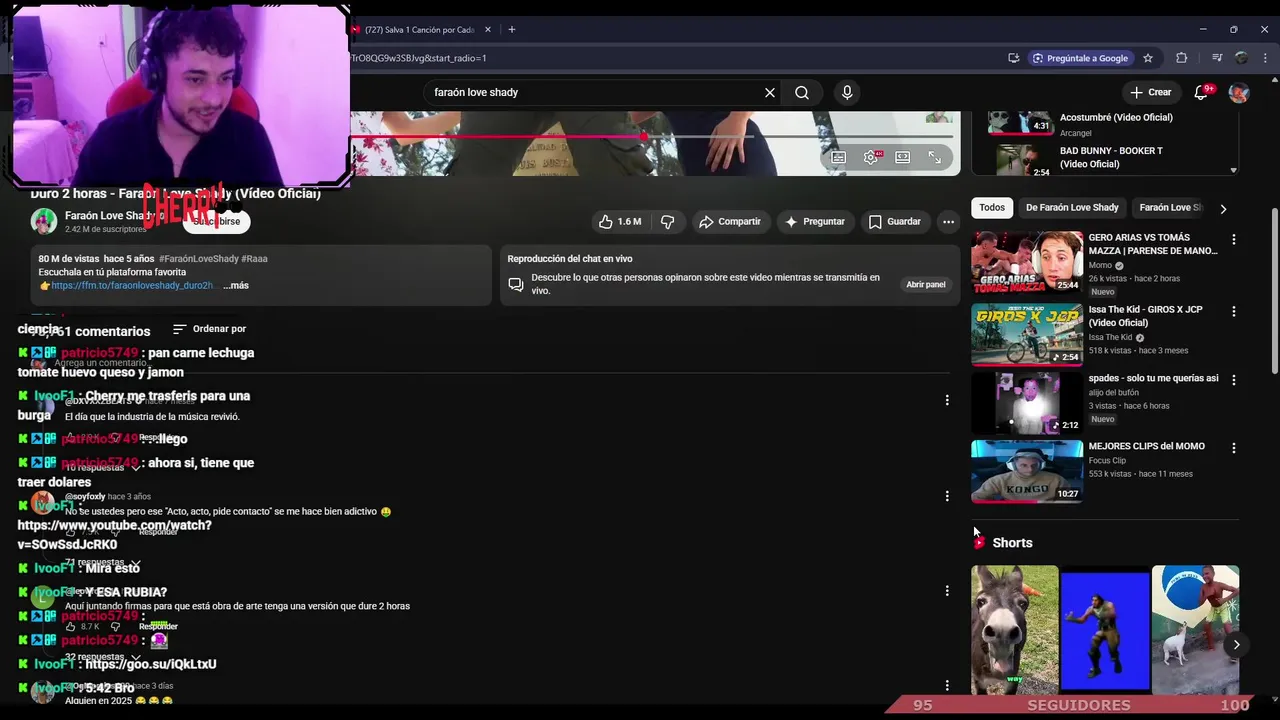The image size is (1280, 720).
Task: Open Chrome extensions puzzle icon
Action: (x=1181, y=58)
